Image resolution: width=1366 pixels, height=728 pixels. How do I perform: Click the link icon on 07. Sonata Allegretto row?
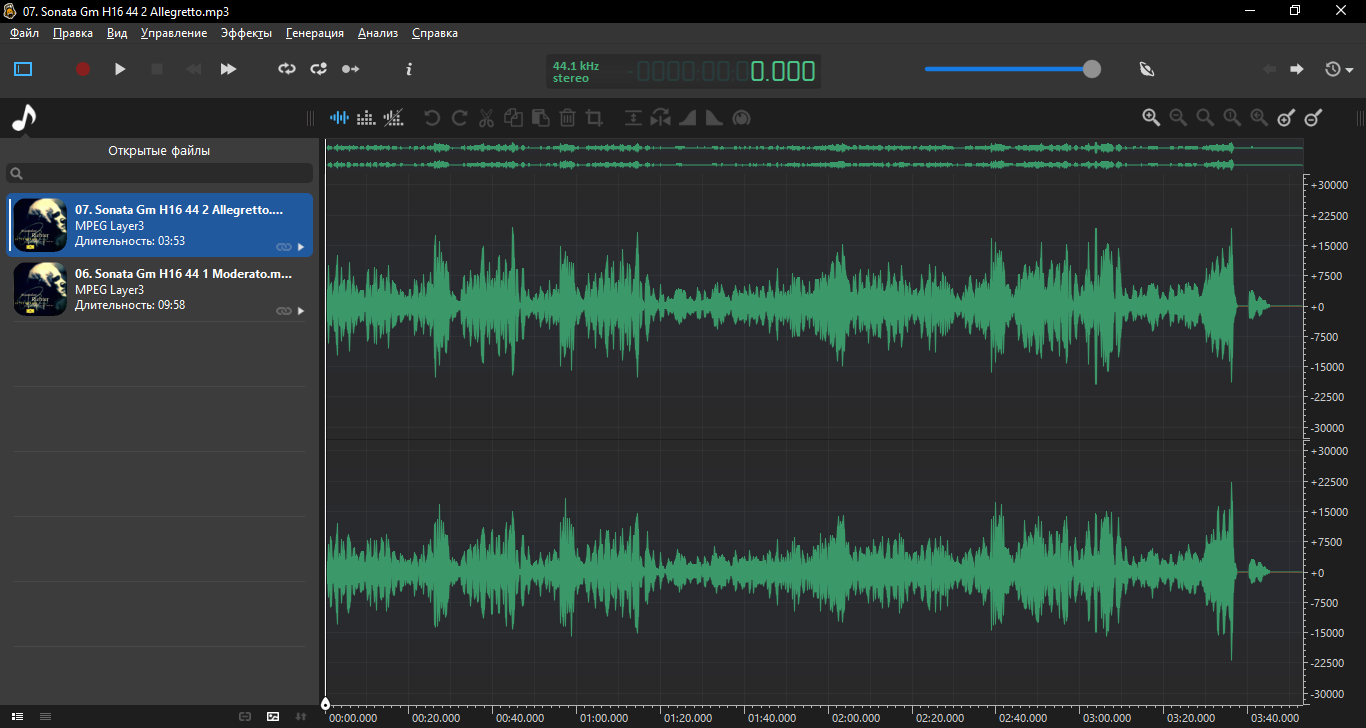[x=284, y=247]
